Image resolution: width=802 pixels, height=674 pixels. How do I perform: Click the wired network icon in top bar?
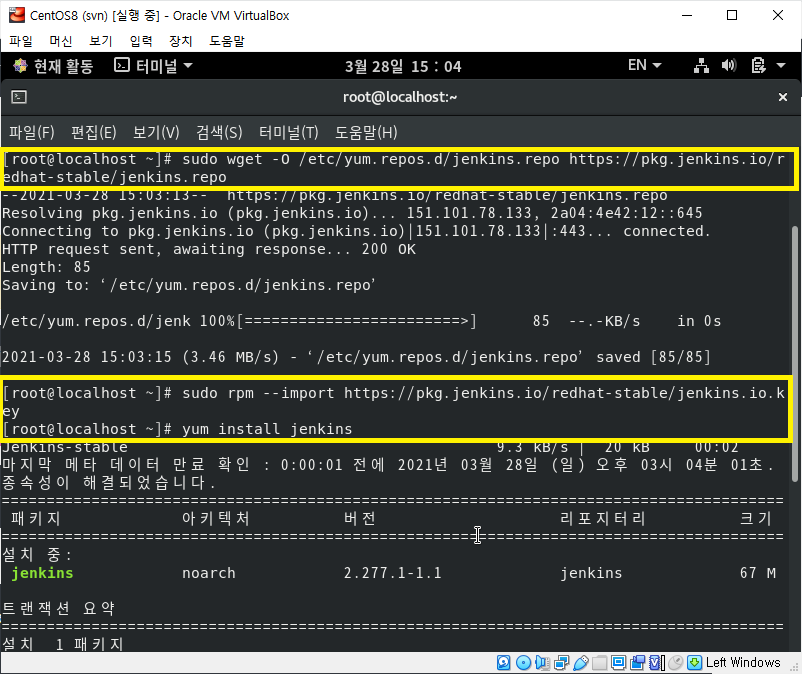(x=701, y=65)
